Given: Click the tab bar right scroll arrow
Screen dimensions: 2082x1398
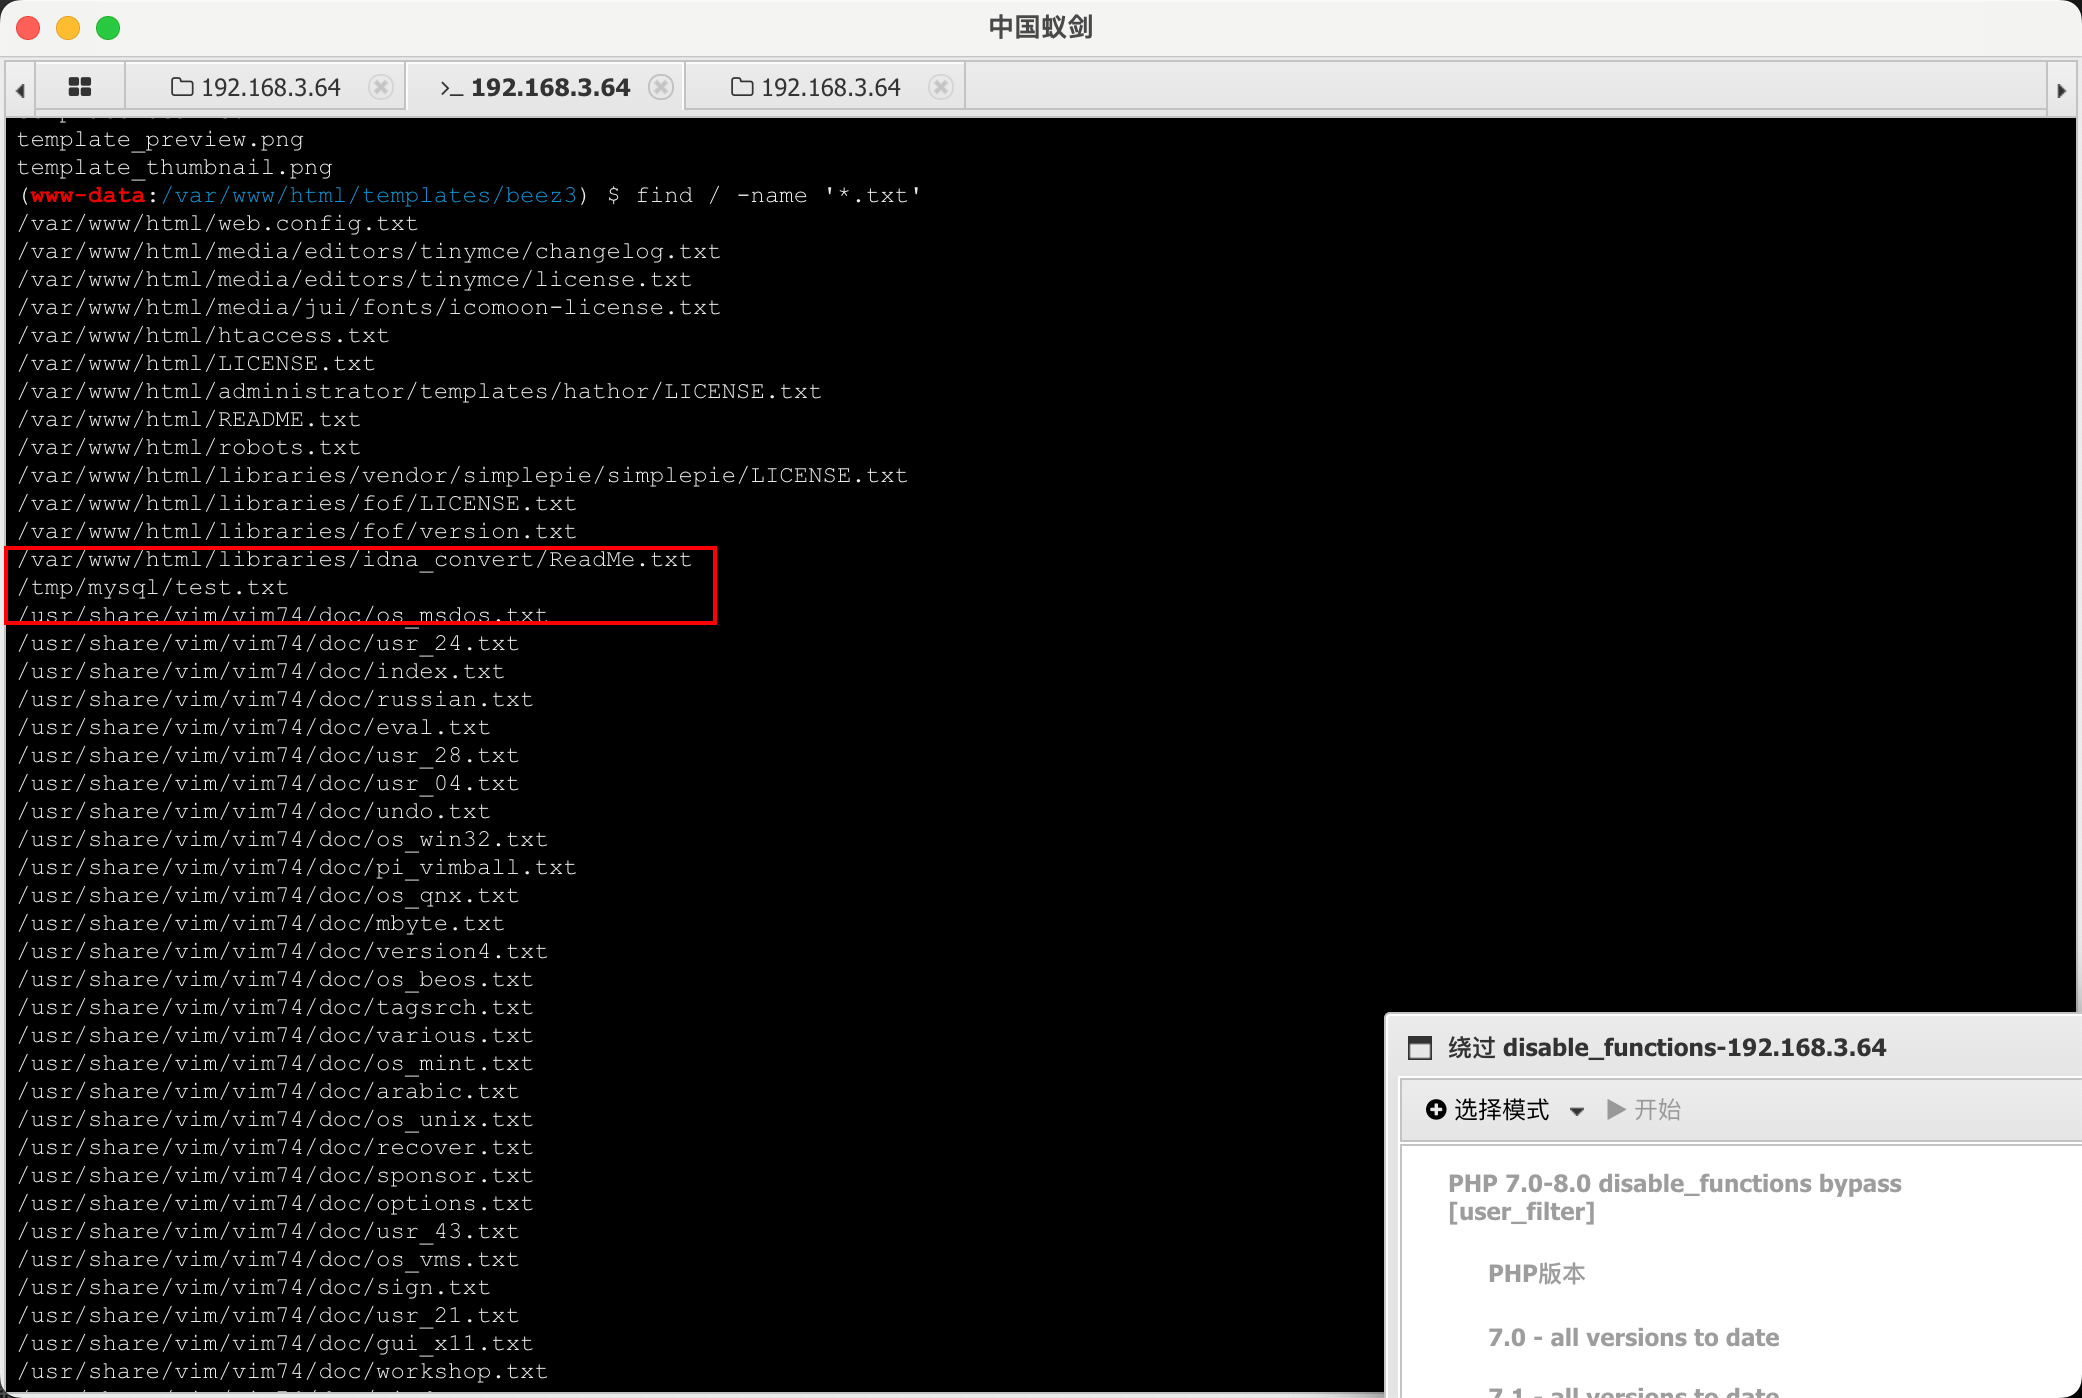Looking at the screenshot, I should pos(2061,90).
